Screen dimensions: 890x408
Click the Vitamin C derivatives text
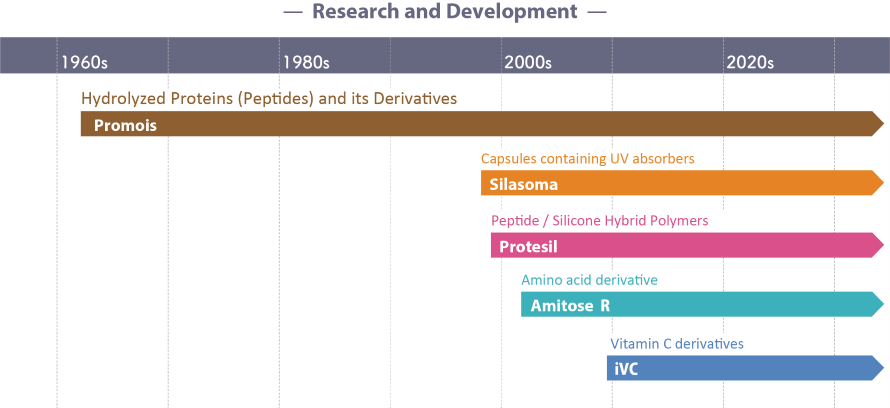[x=677, y=343]
